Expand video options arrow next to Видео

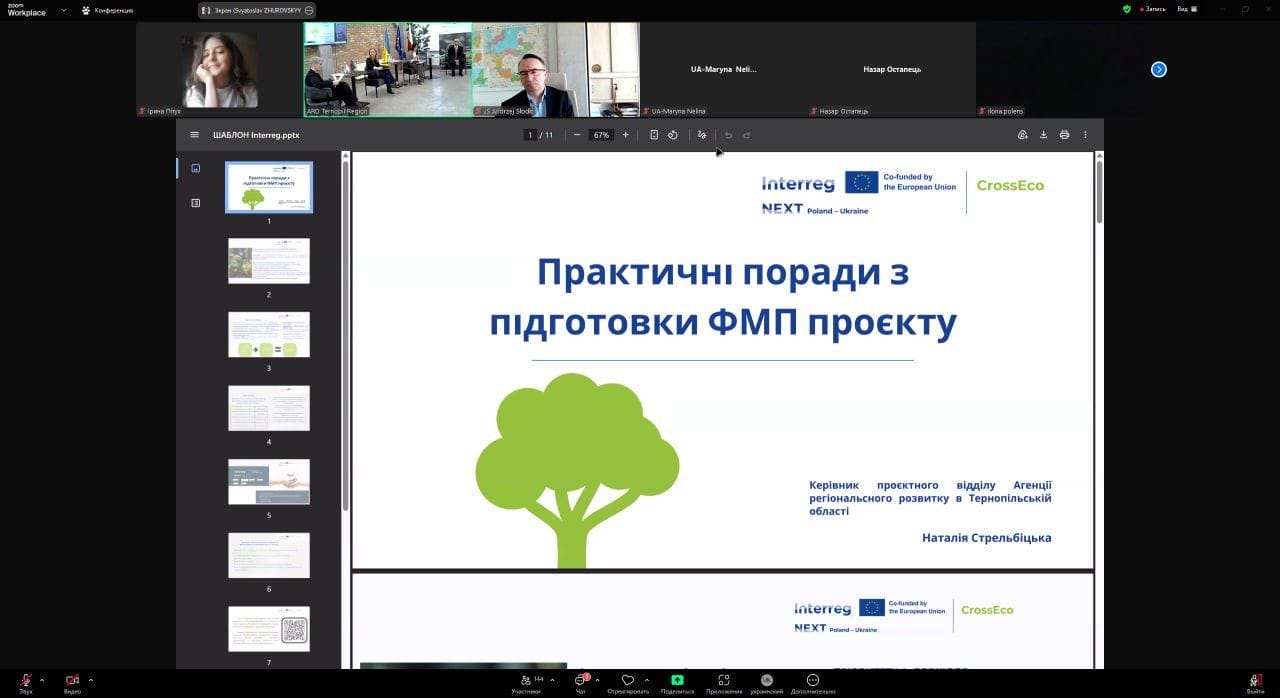(91, 679)
